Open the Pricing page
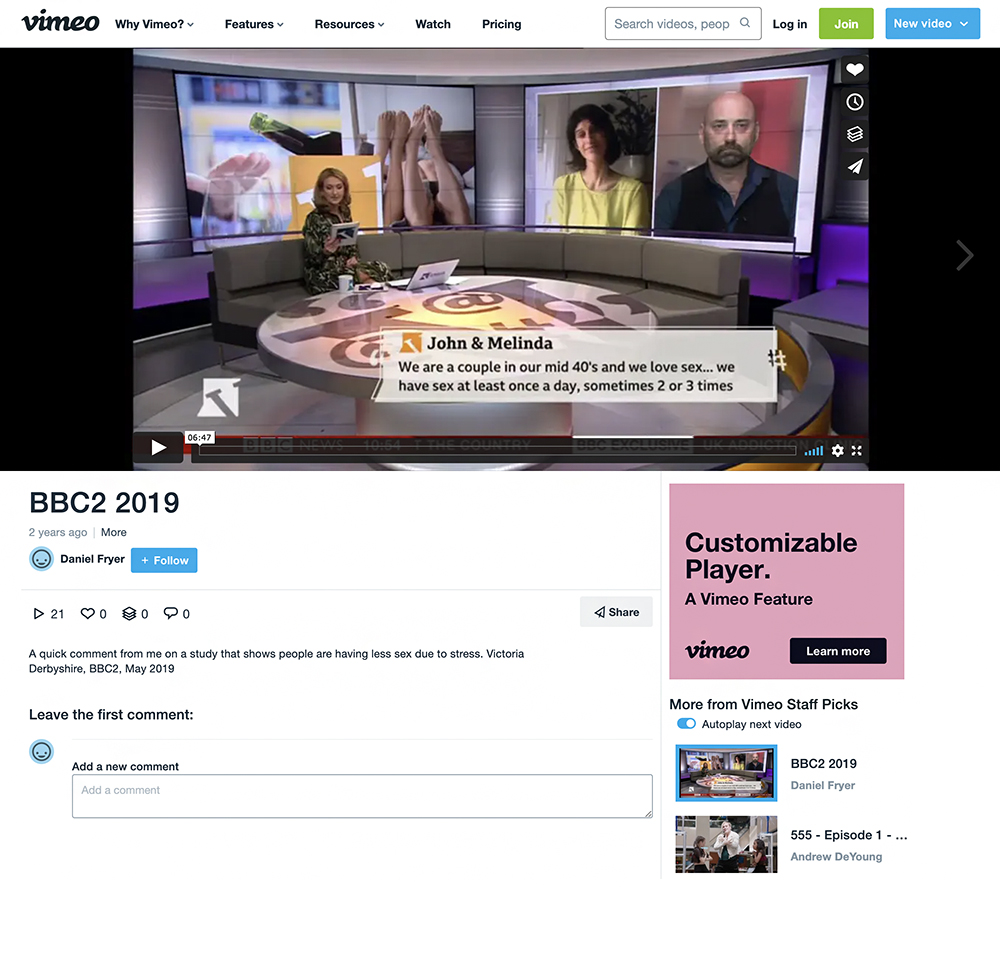Image resolution: width=1000 pixels, height=960 pixels. click(x=501, y=24)
